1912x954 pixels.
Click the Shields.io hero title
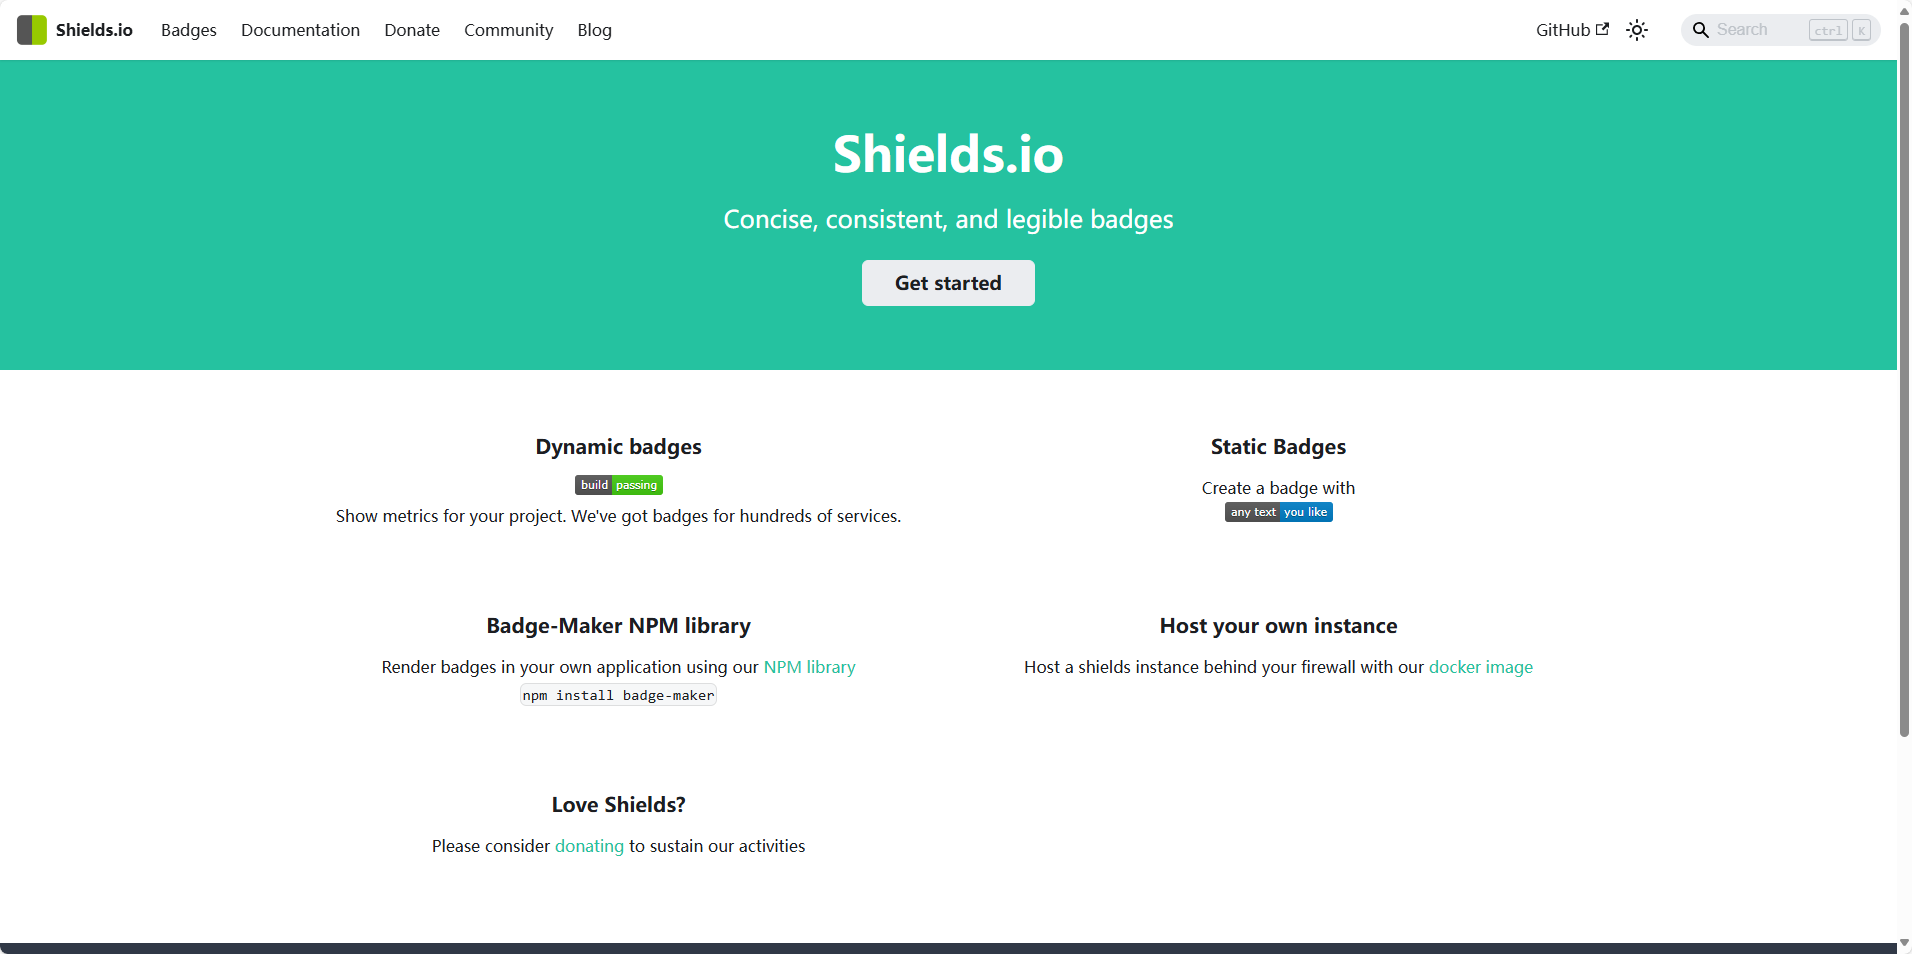(x=948, y=154)
